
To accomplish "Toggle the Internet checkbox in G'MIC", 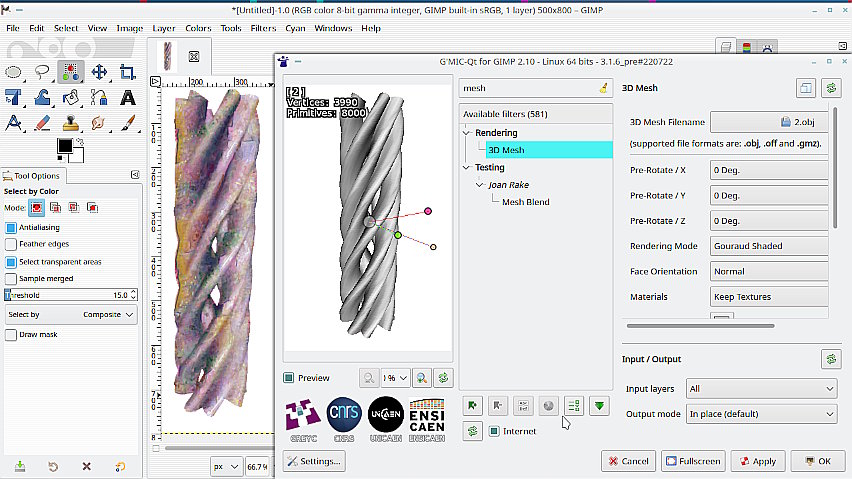I will point(493,431).
